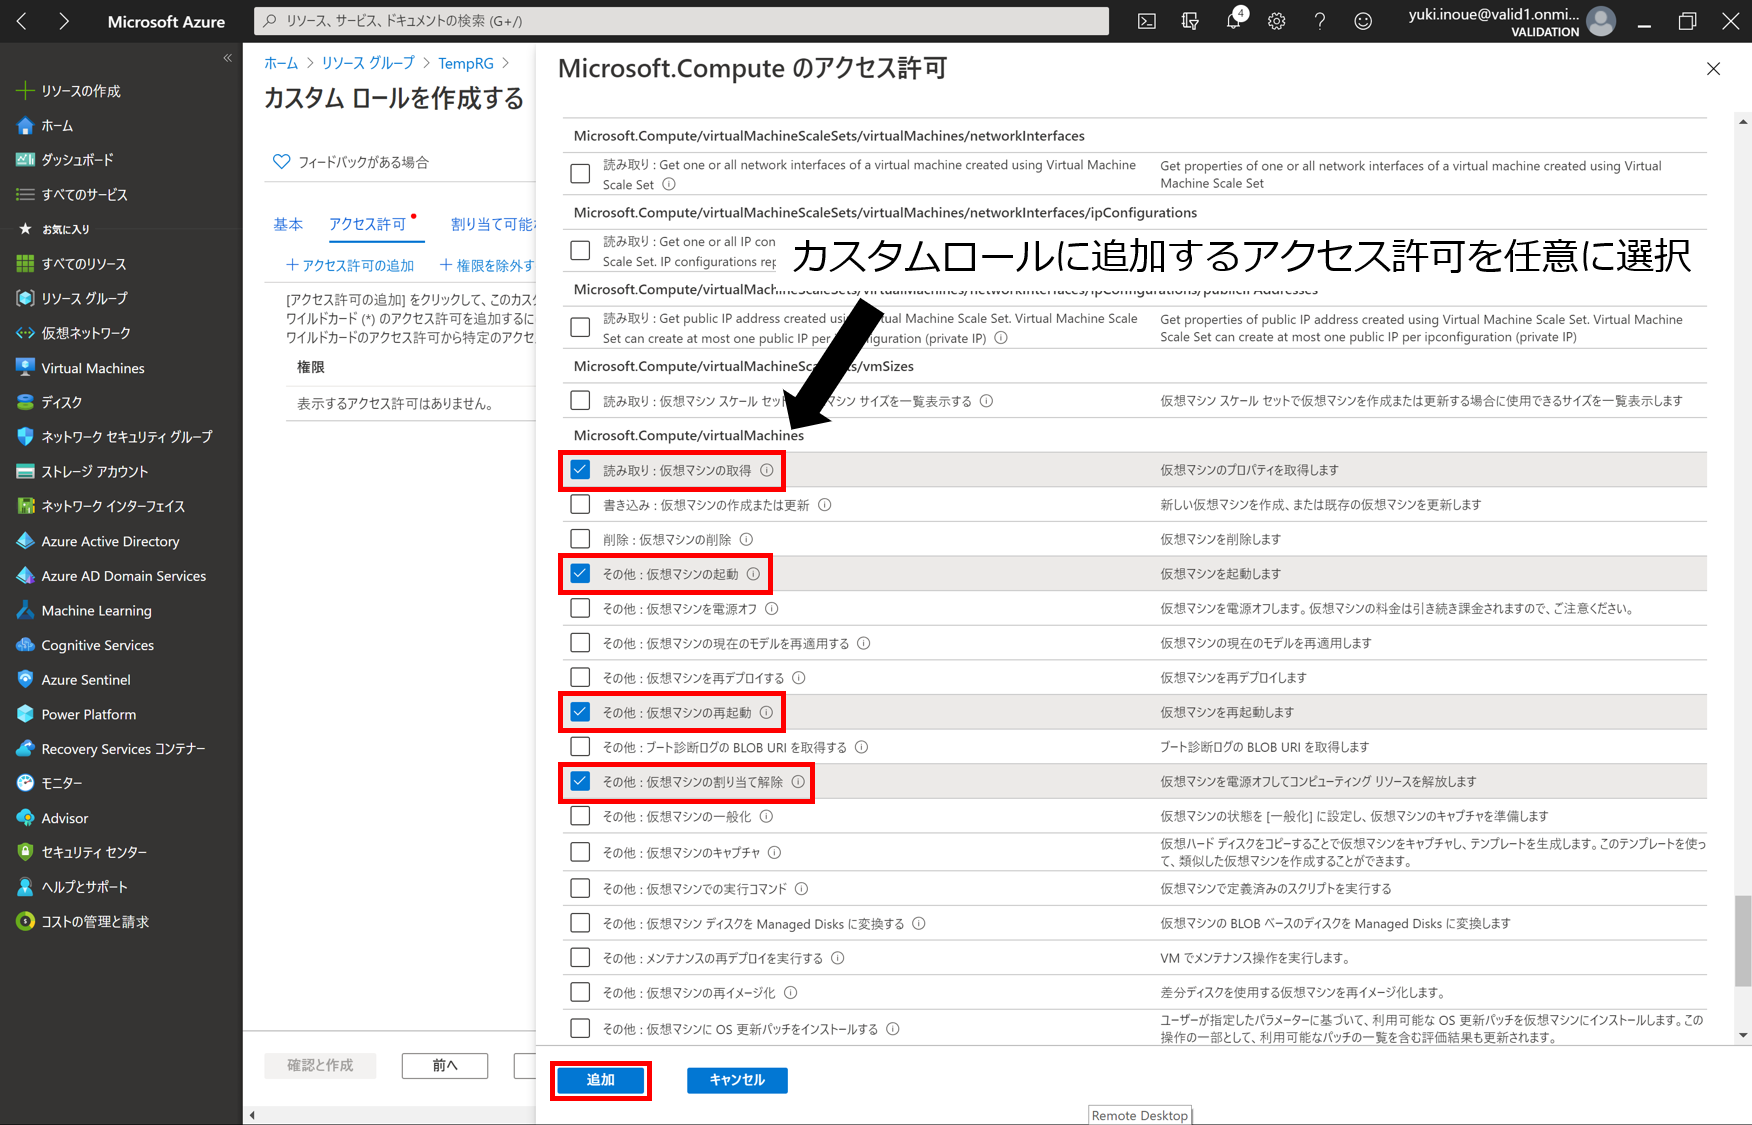Open ダッシュボード in the sidebar

(x=77, y=160)
